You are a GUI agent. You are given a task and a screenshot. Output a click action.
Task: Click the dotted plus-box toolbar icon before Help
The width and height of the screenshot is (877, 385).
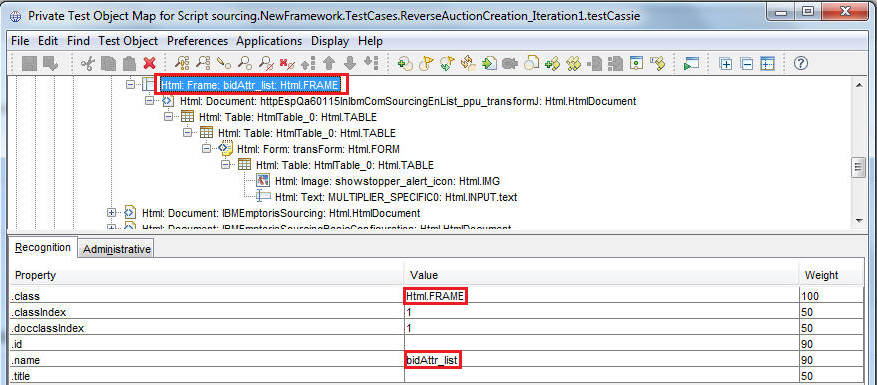(x=767, y=64)
